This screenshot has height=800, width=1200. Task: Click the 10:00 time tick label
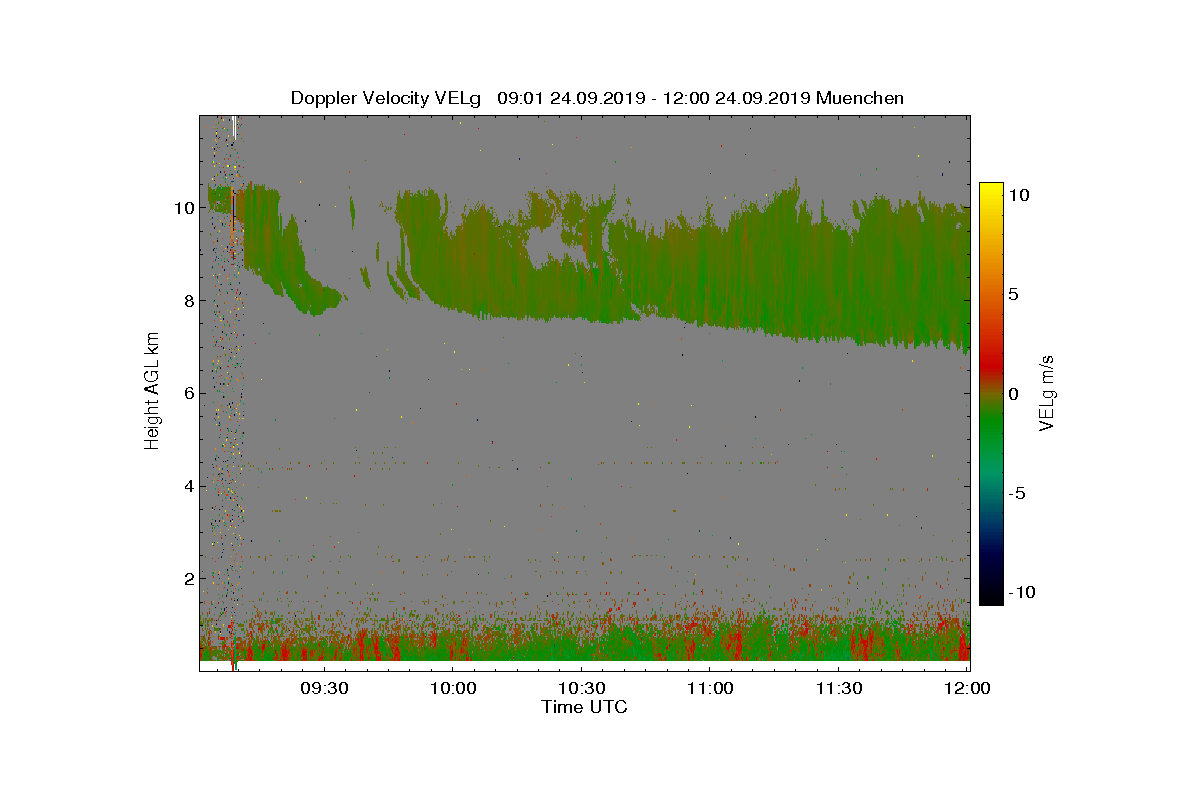click(452, 688)
